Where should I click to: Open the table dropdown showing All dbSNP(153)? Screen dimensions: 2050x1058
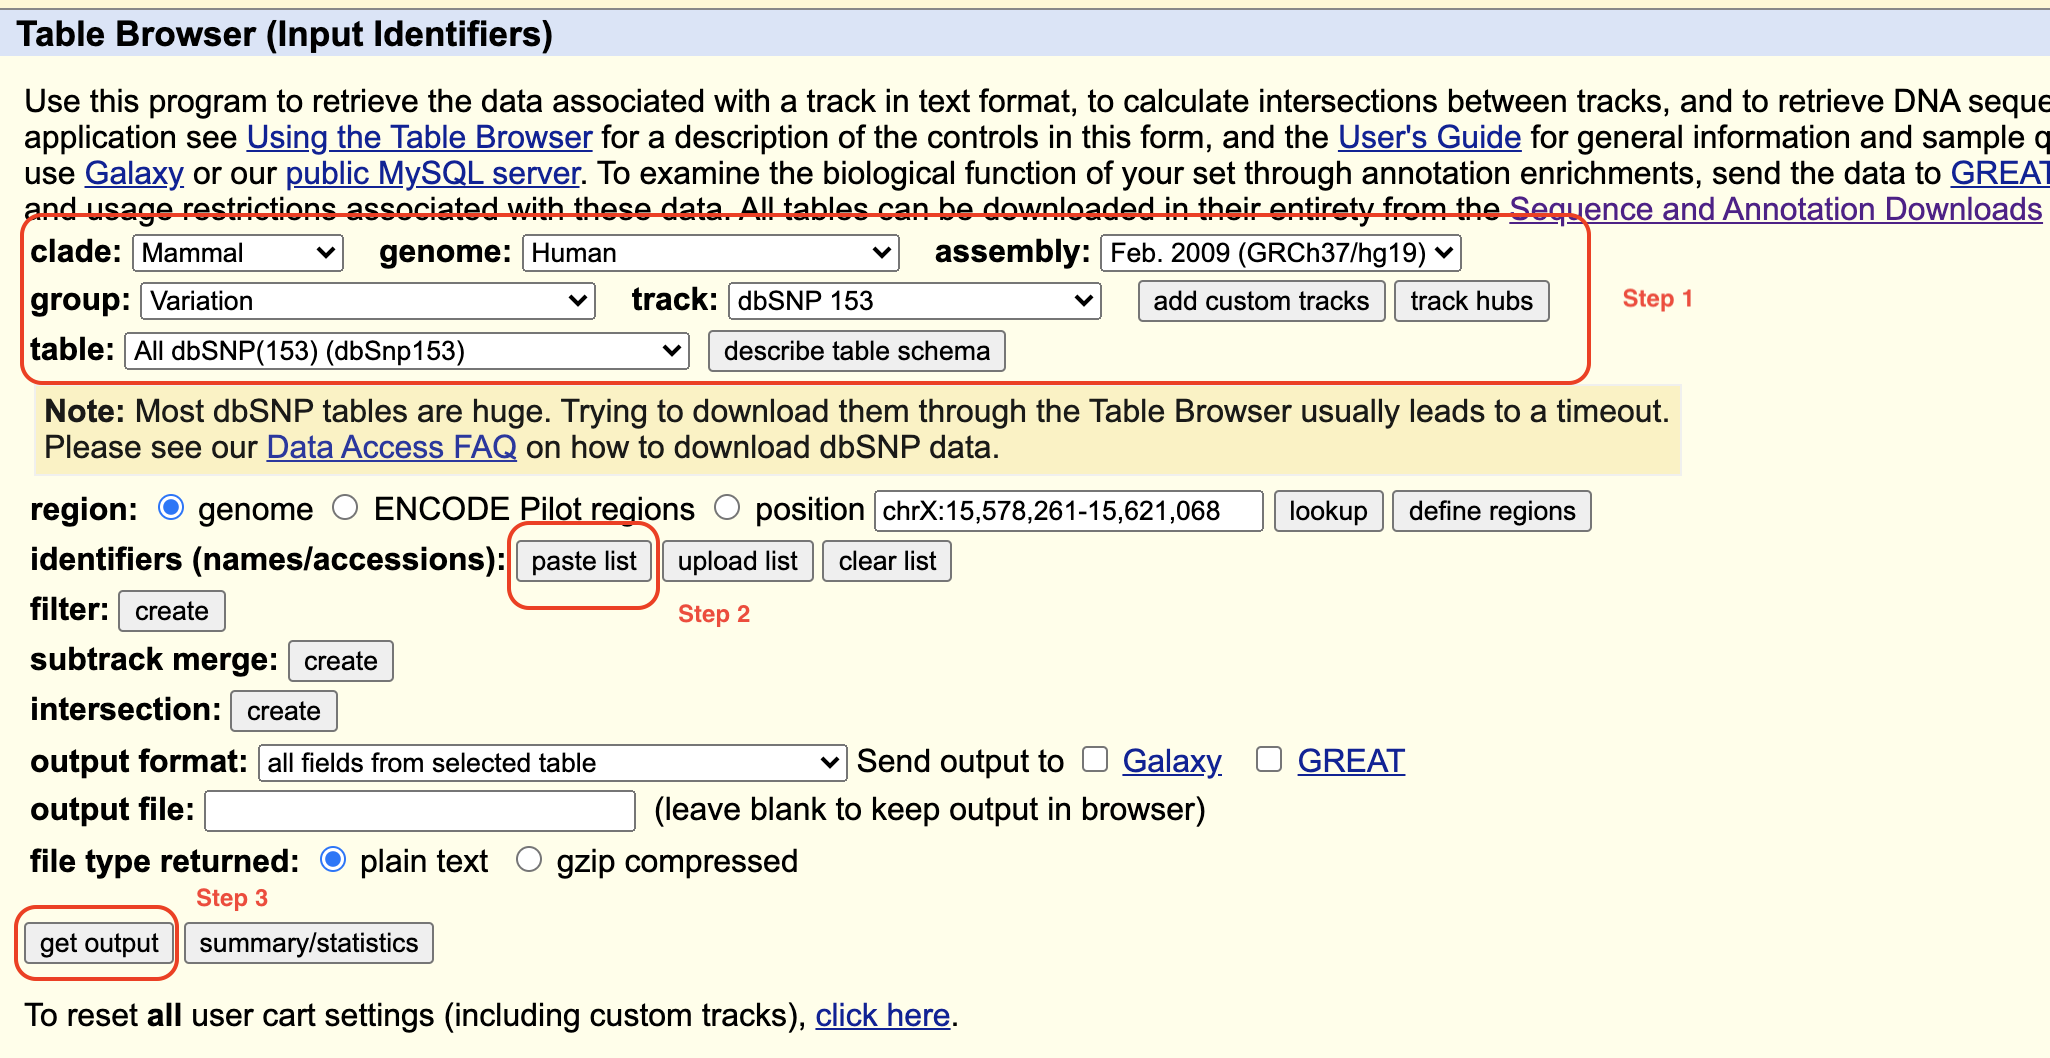pyautogui.click(x=405, y=350)
